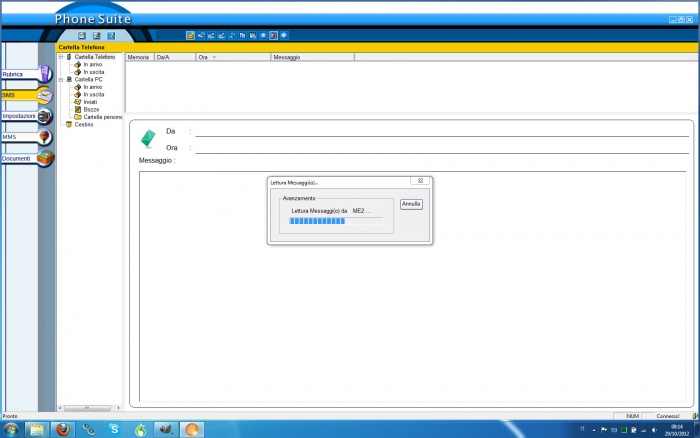The image size is (700, 438).
Task: Click the red and blue toolbar icon
Action: point(274,35)
